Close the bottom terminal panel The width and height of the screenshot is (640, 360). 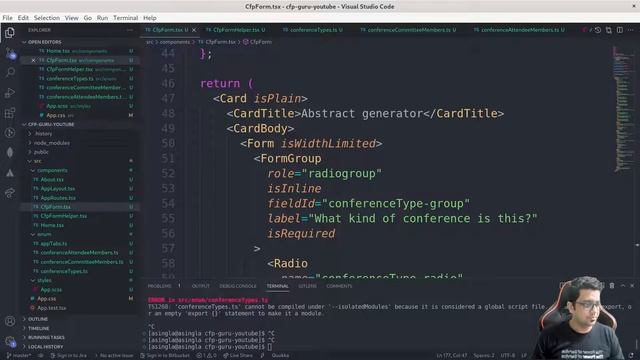[632, 286]
